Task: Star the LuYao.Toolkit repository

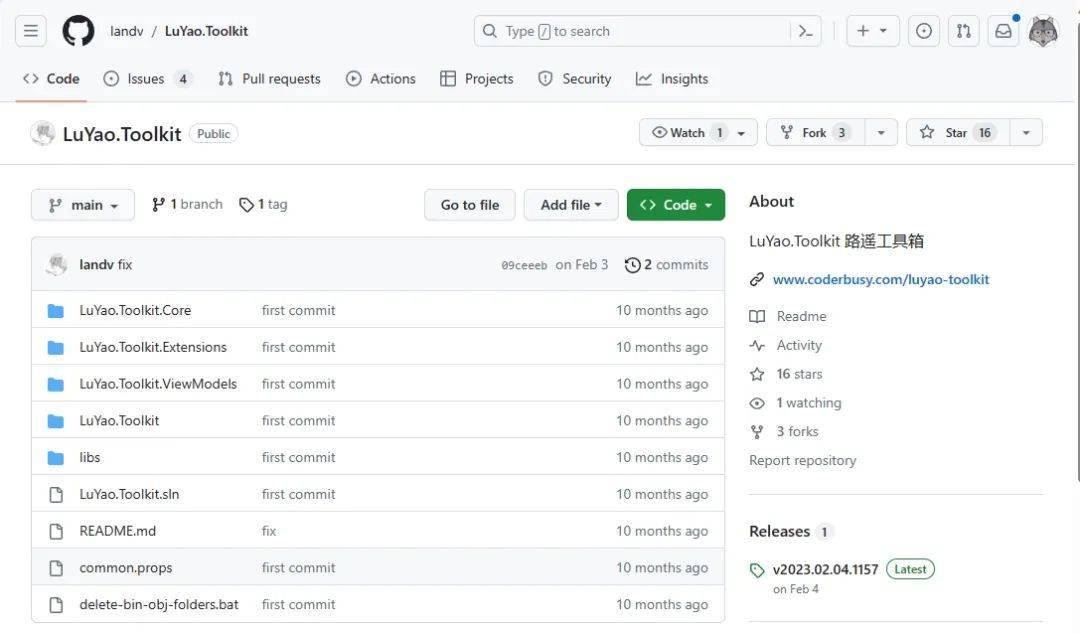Action: 957,133
